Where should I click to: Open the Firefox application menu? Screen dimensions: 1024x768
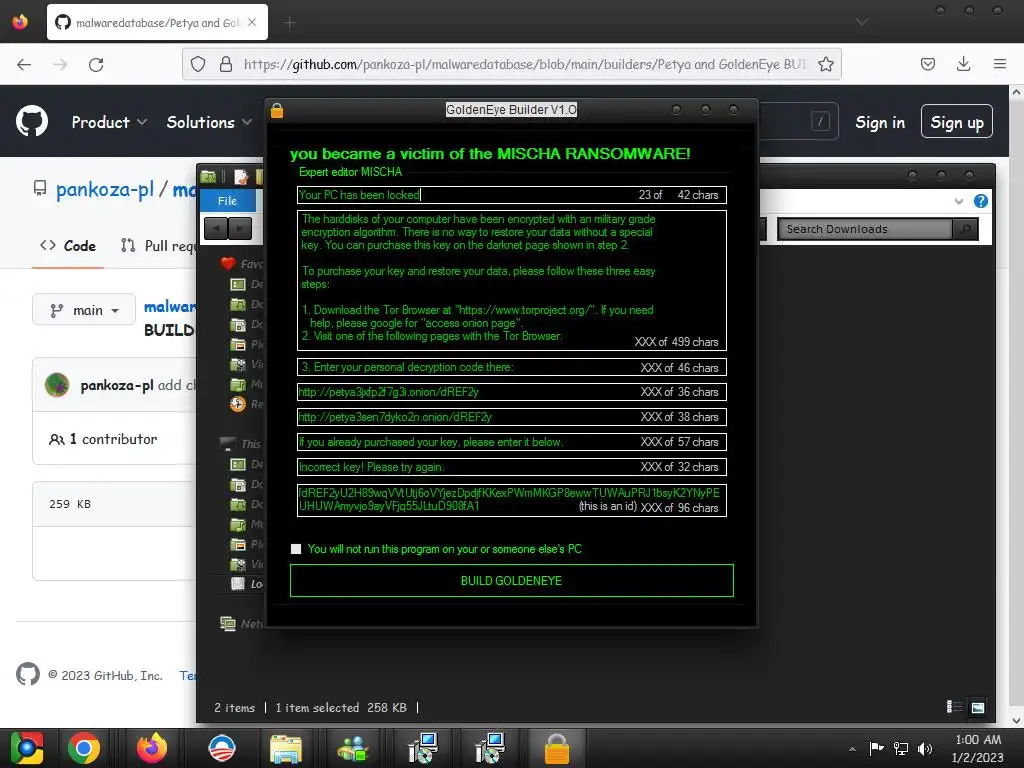[1000, 64]
